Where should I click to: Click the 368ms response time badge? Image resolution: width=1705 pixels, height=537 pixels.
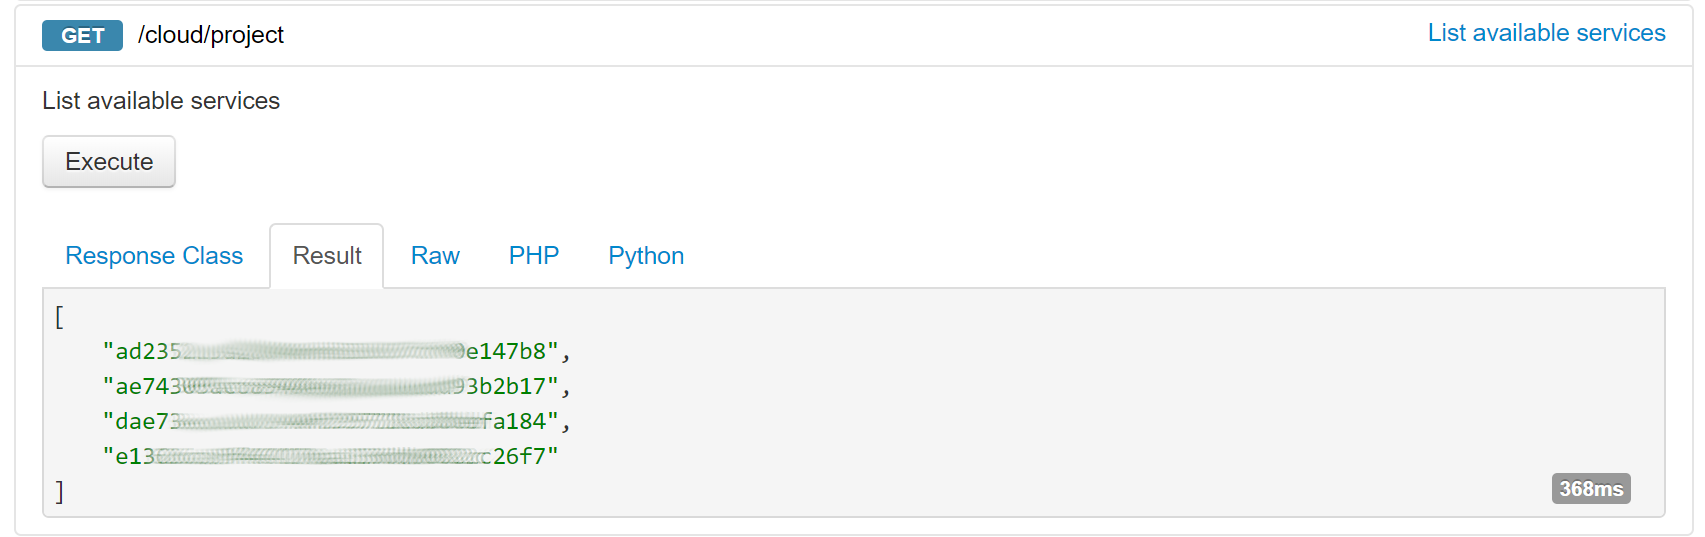pyautogui.click(x=1591, y=489)
